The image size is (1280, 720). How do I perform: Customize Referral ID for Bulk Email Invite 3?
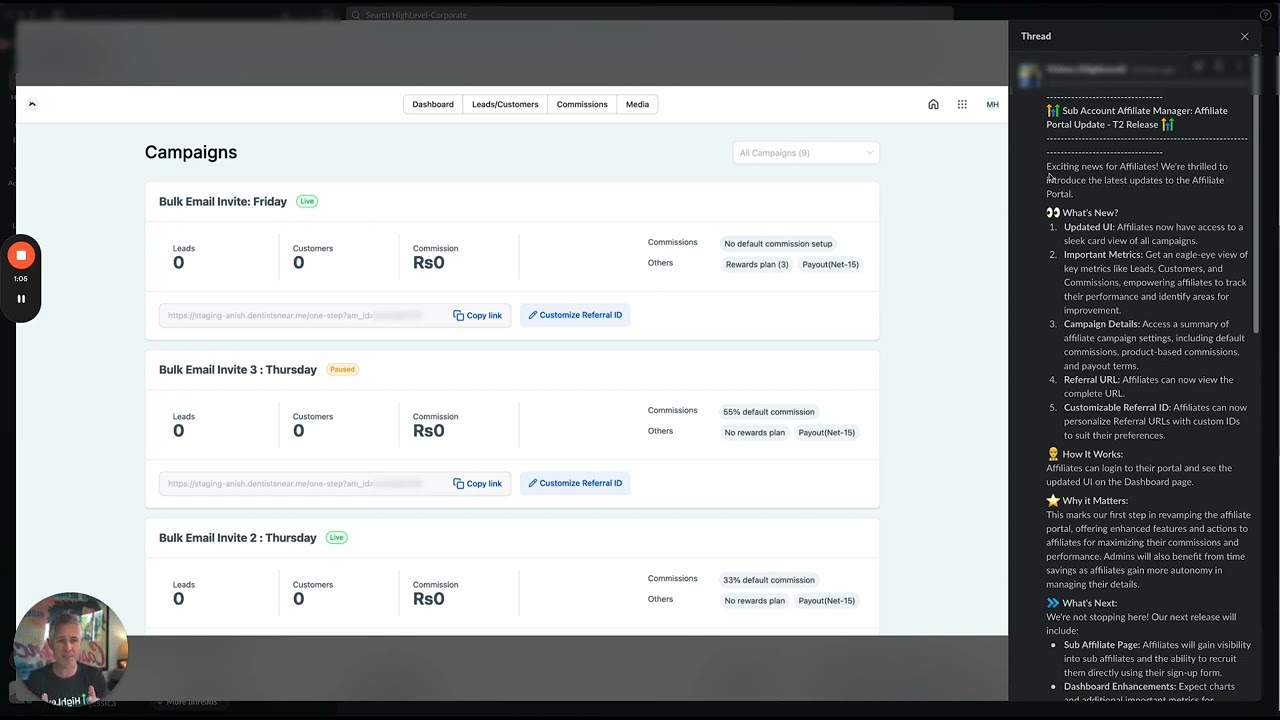[x=575, y=483]
